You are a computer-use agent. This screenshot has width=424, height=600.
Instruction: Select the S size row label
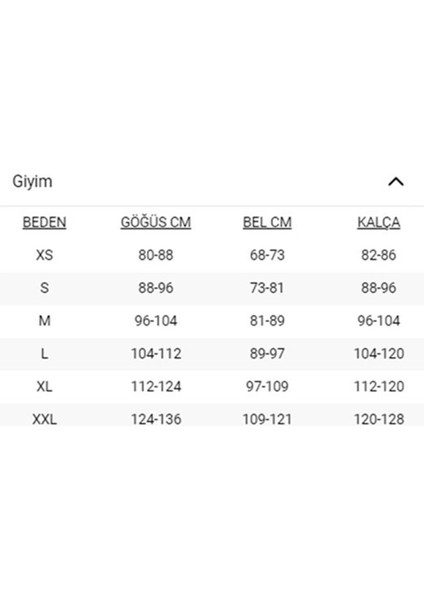[x=44, y=288]
